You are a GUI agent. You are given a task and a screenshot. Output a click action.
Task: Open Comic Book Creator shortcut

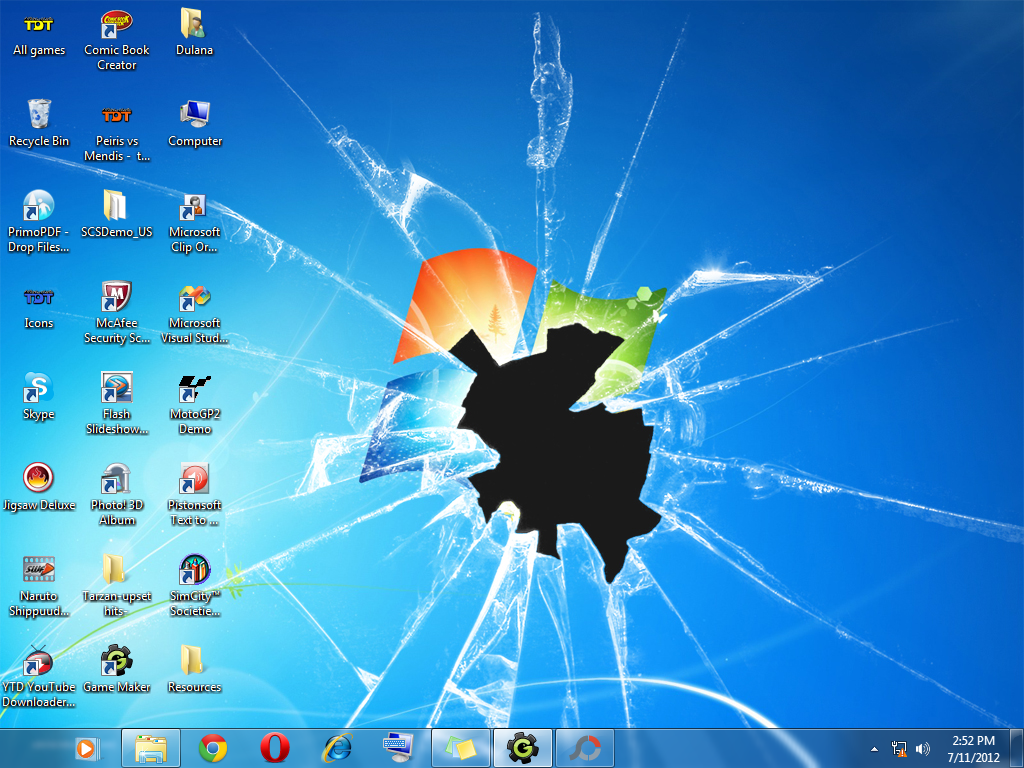coord(117,24)
